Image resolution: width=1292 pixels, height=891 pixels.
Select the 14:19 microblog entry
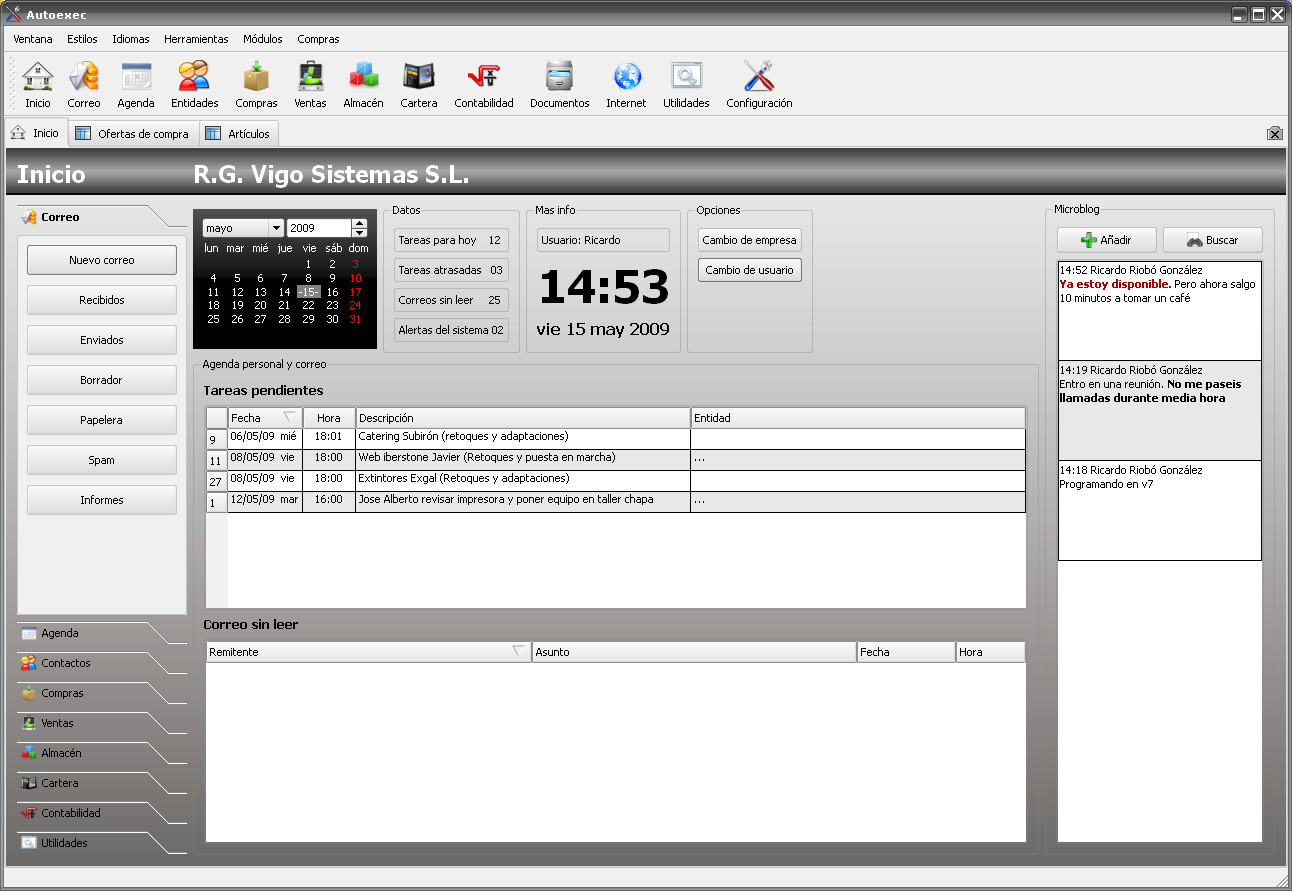[1160, 411]
